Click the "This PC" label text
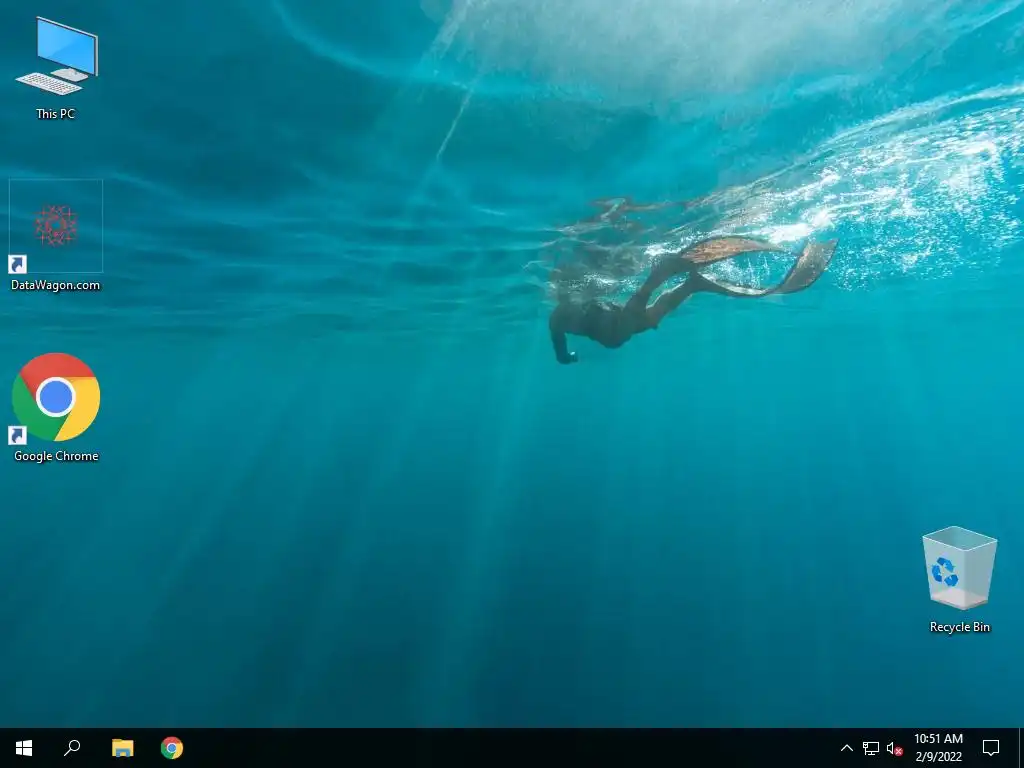This screenshot has width=1024, height=768. point(56,114)
